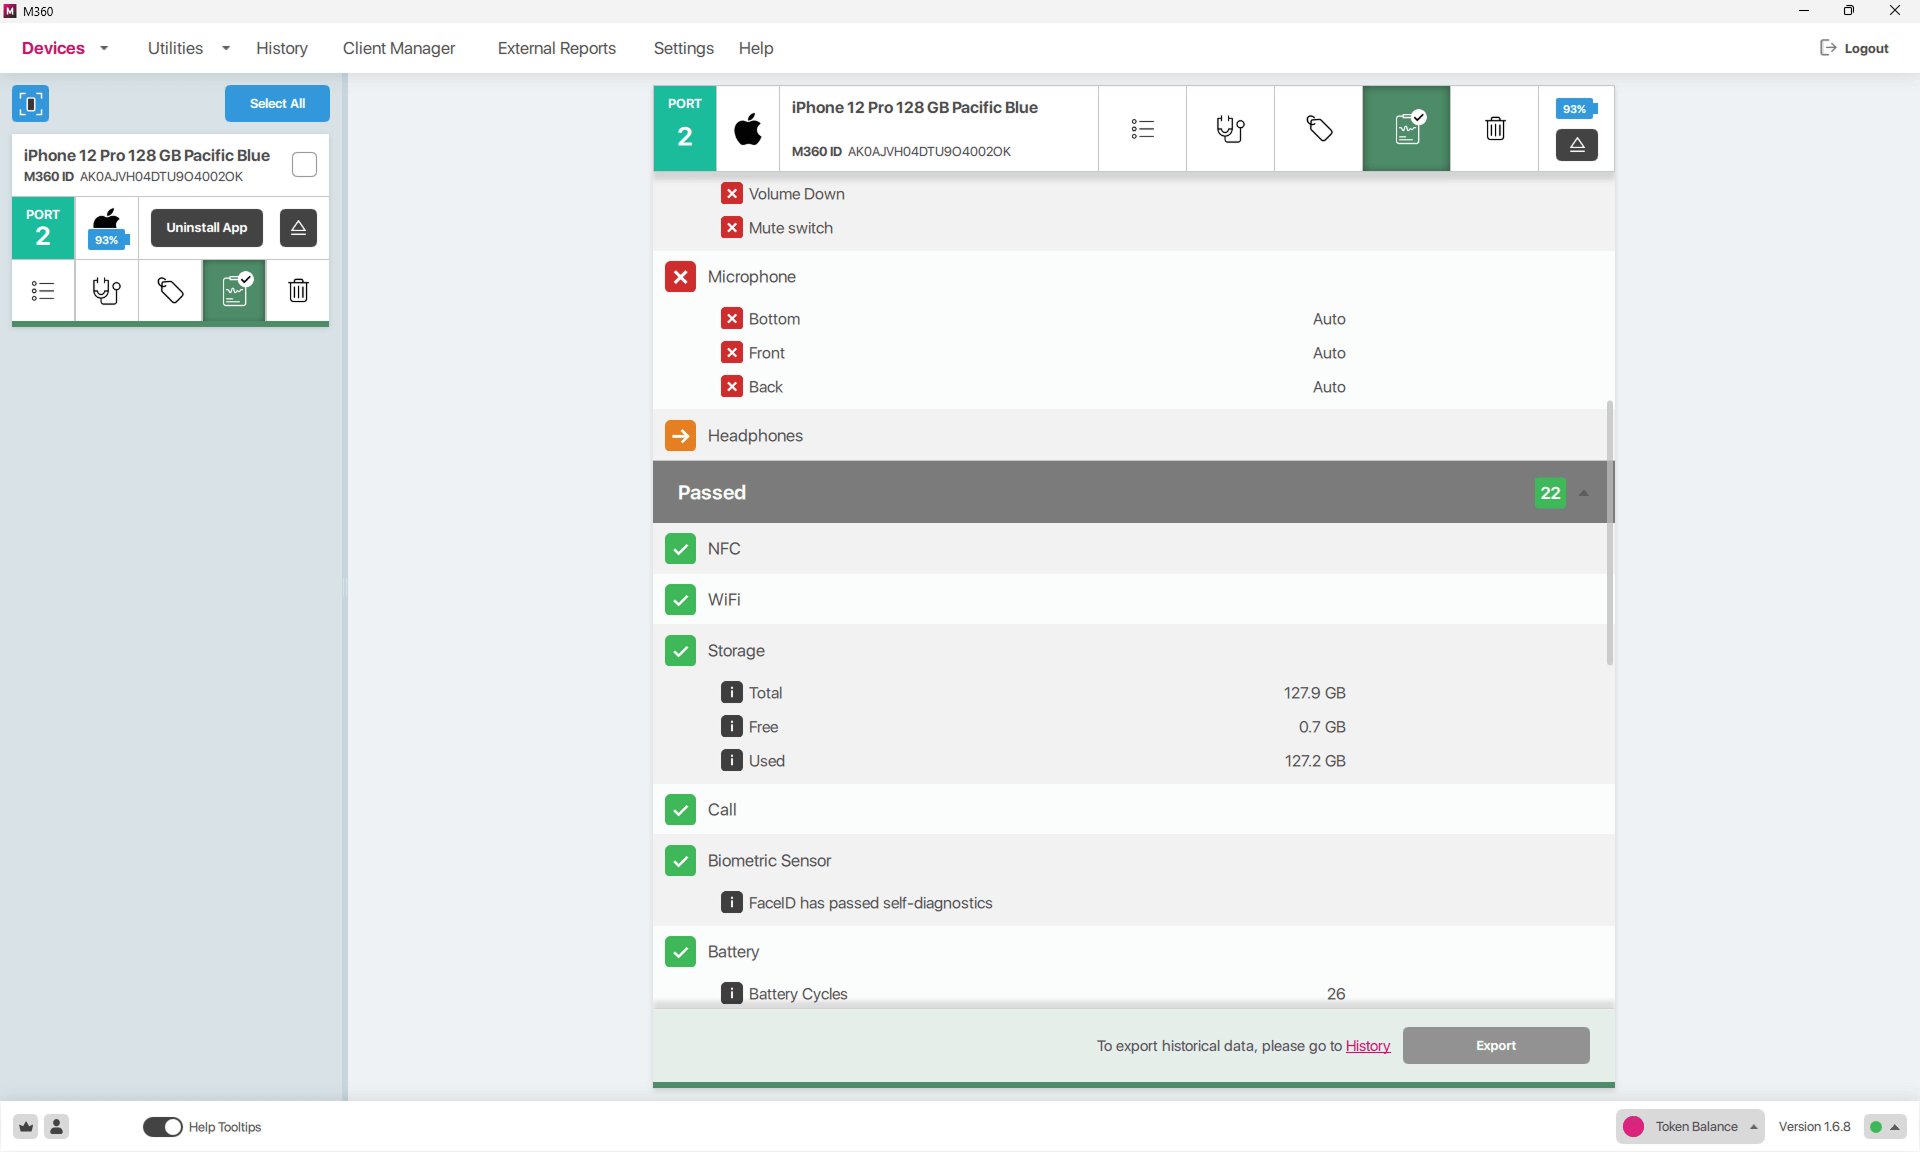Viewport: 1920px width, 1152px height.
Task: Collapse the Passed section
Action: click(1584, 493)
